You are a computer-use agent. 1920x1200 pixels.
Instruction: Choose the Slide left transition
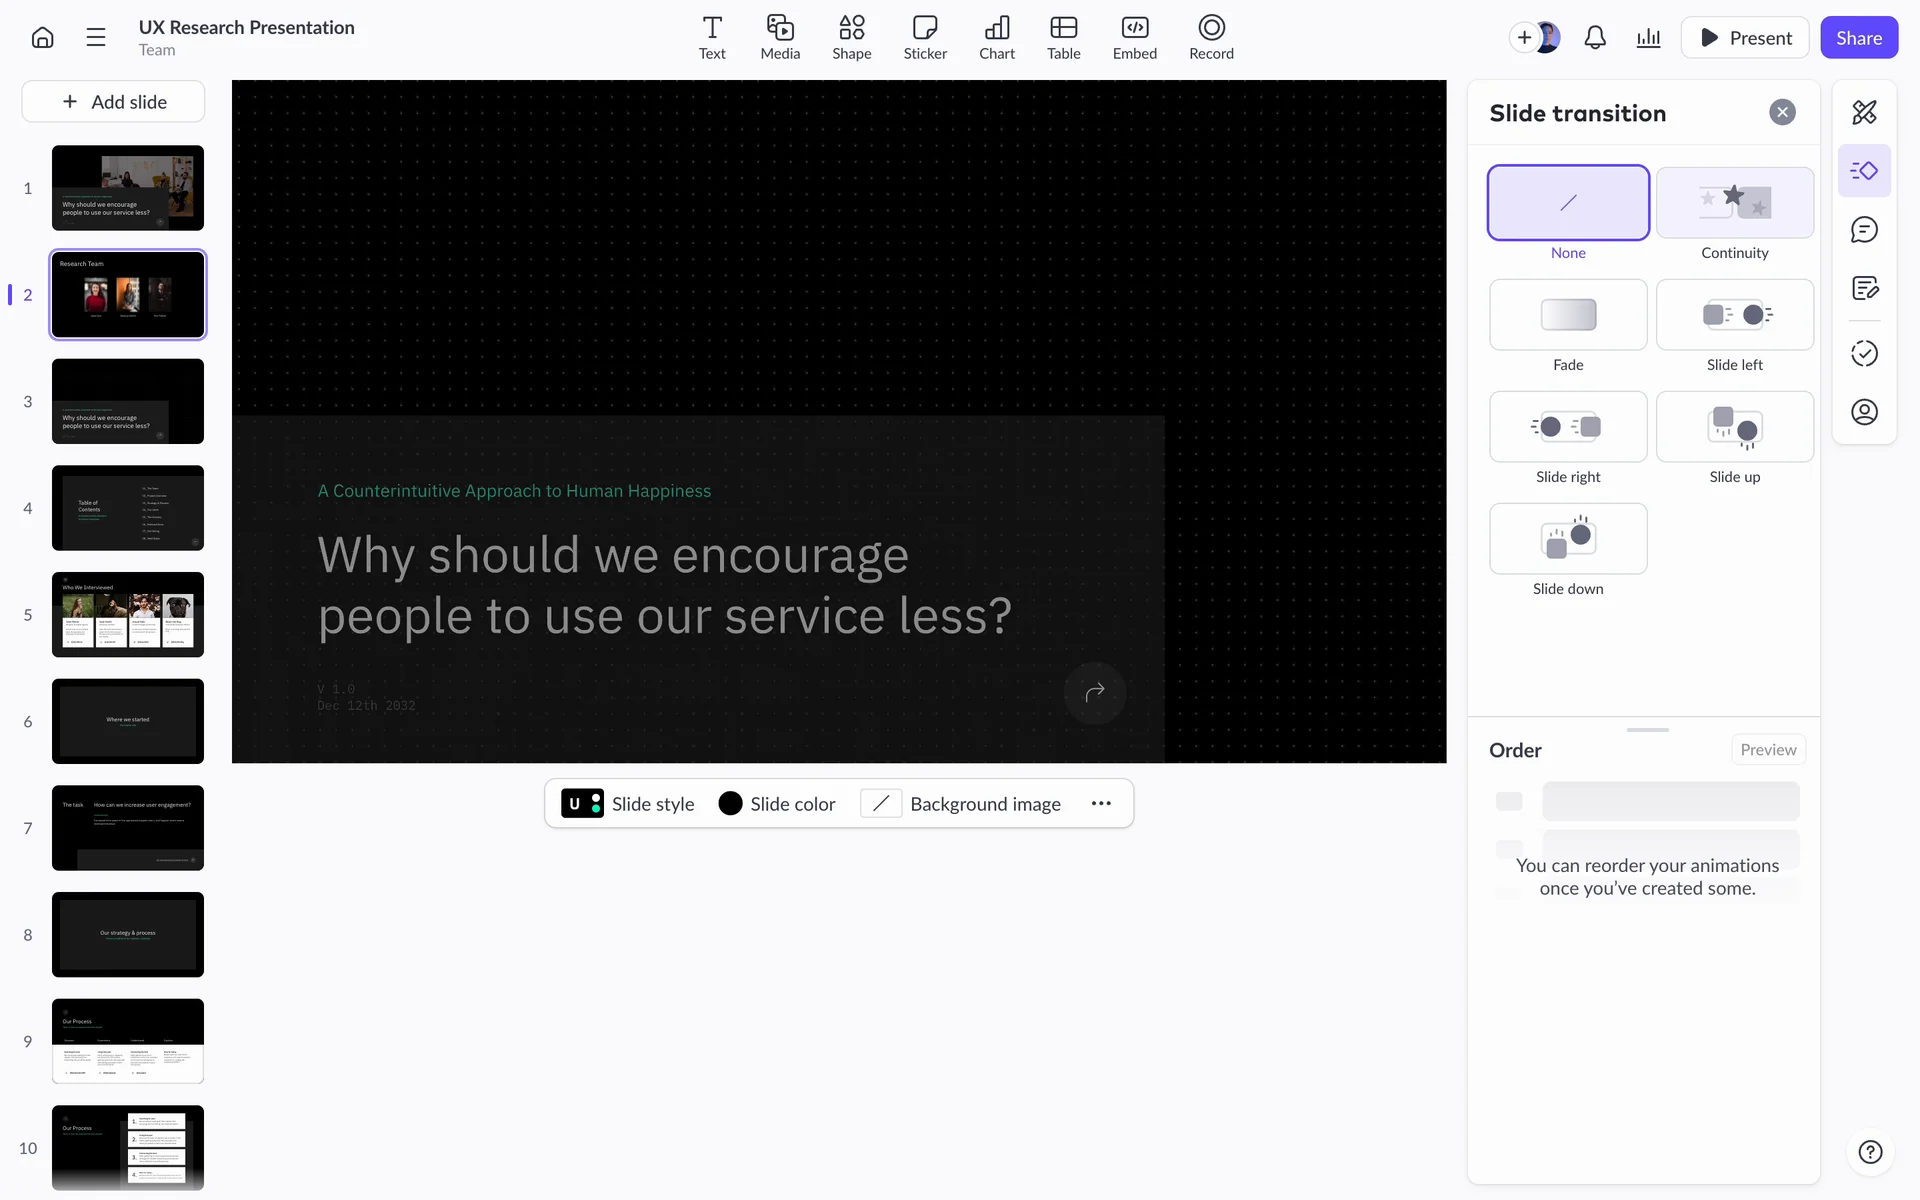[1734, 315]
